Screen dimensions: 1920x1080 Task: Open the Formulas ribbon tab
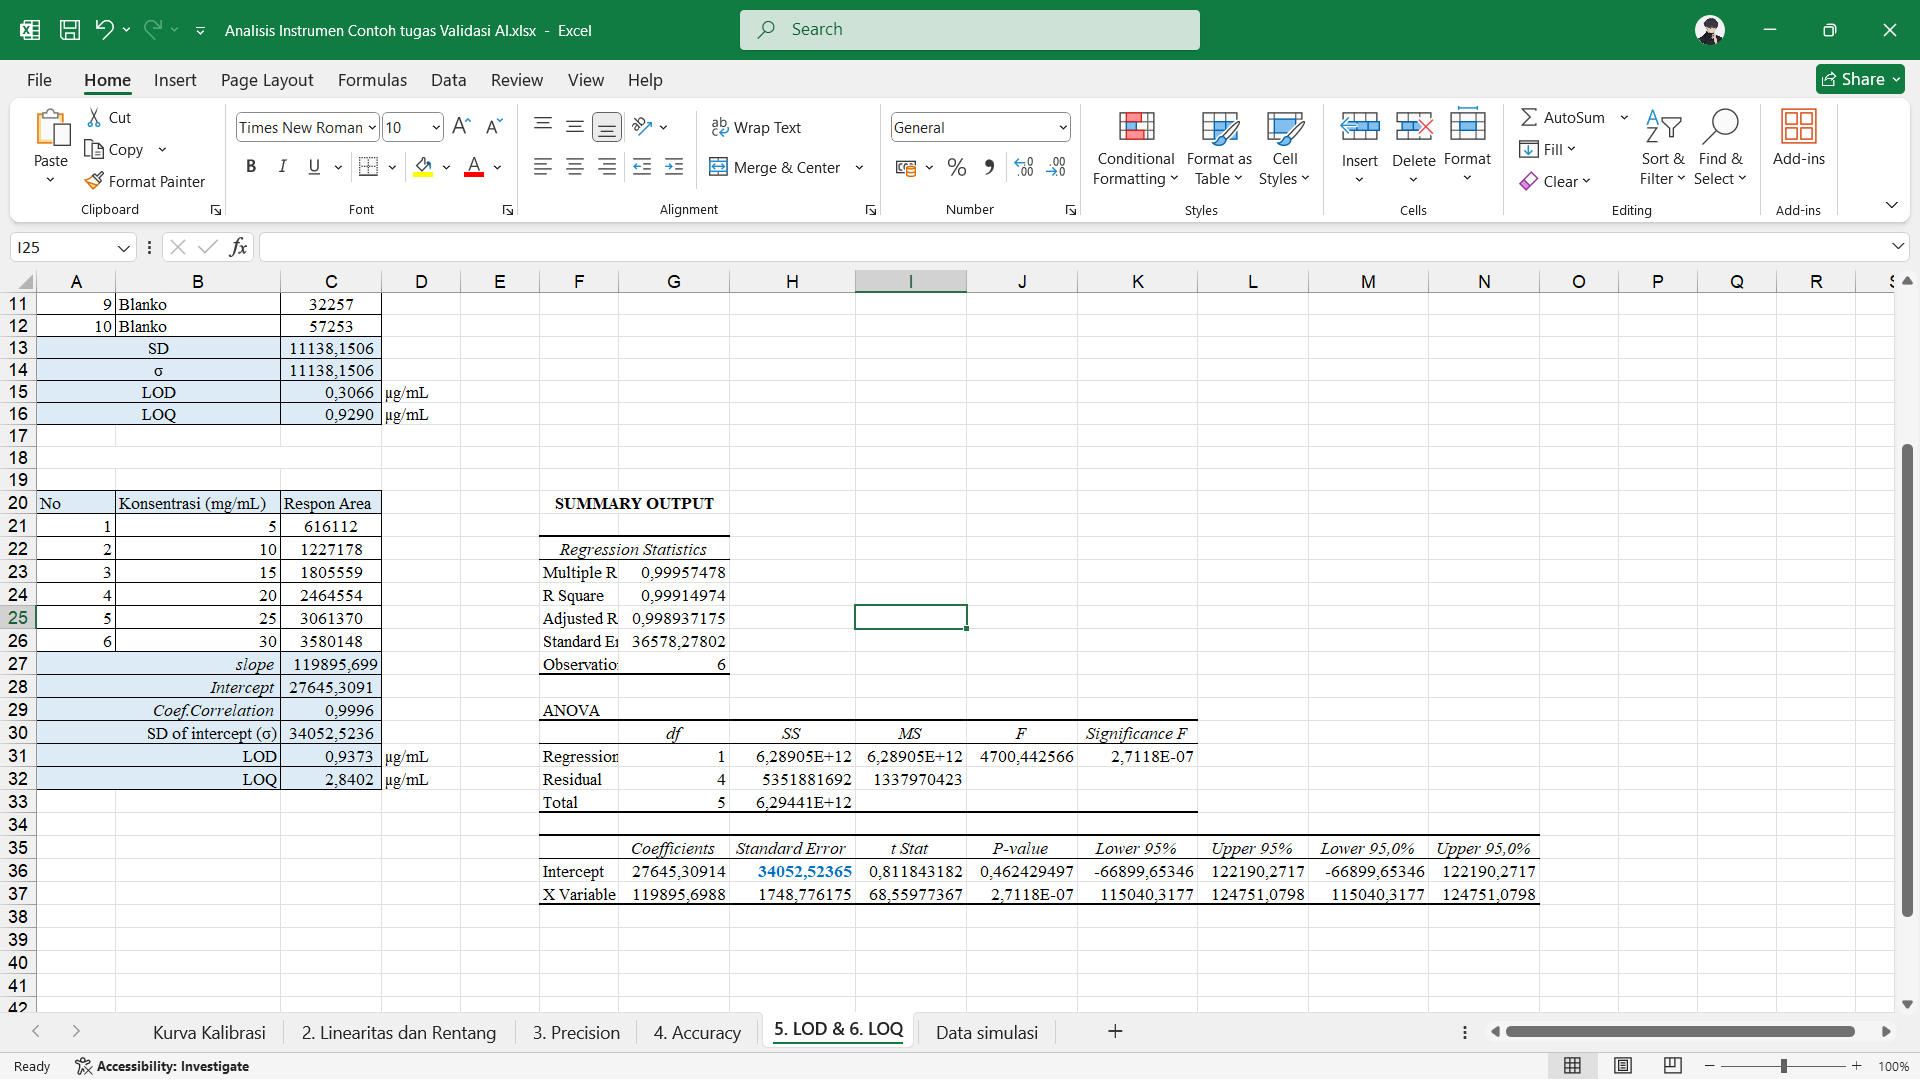372,80
